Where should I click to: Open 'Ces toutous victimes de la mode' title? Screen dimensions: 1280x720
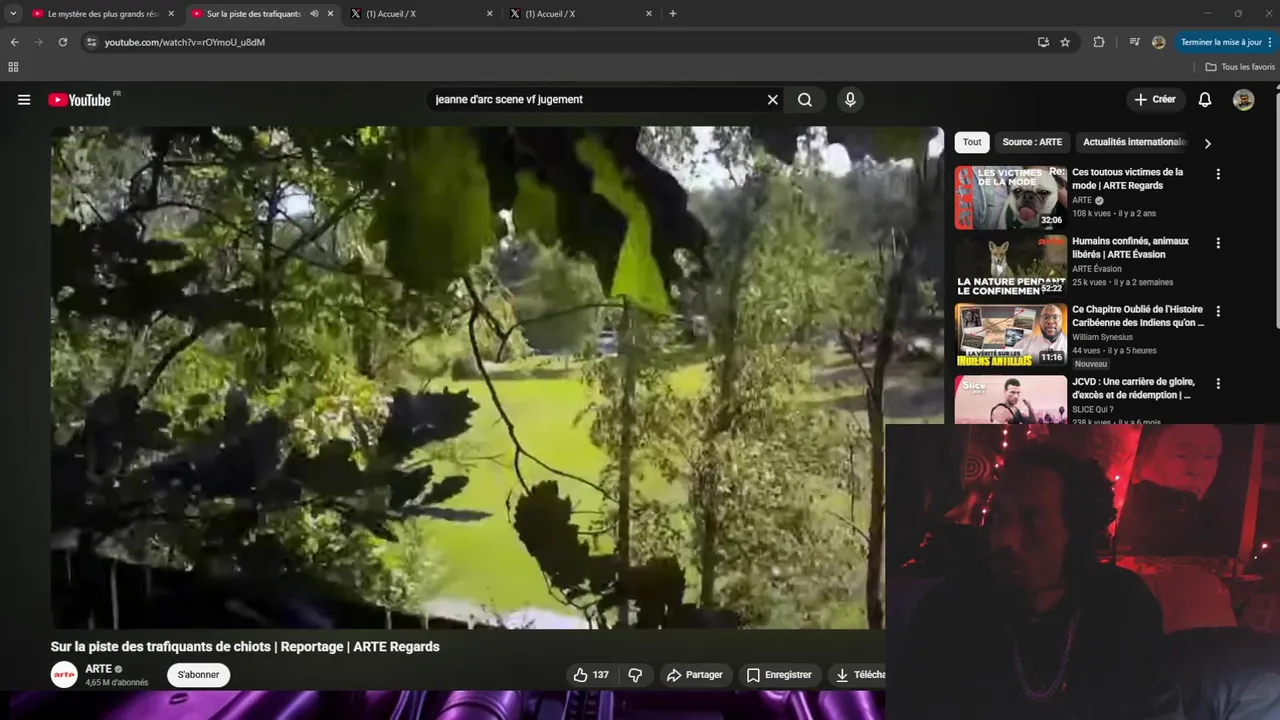(1127, 179)
